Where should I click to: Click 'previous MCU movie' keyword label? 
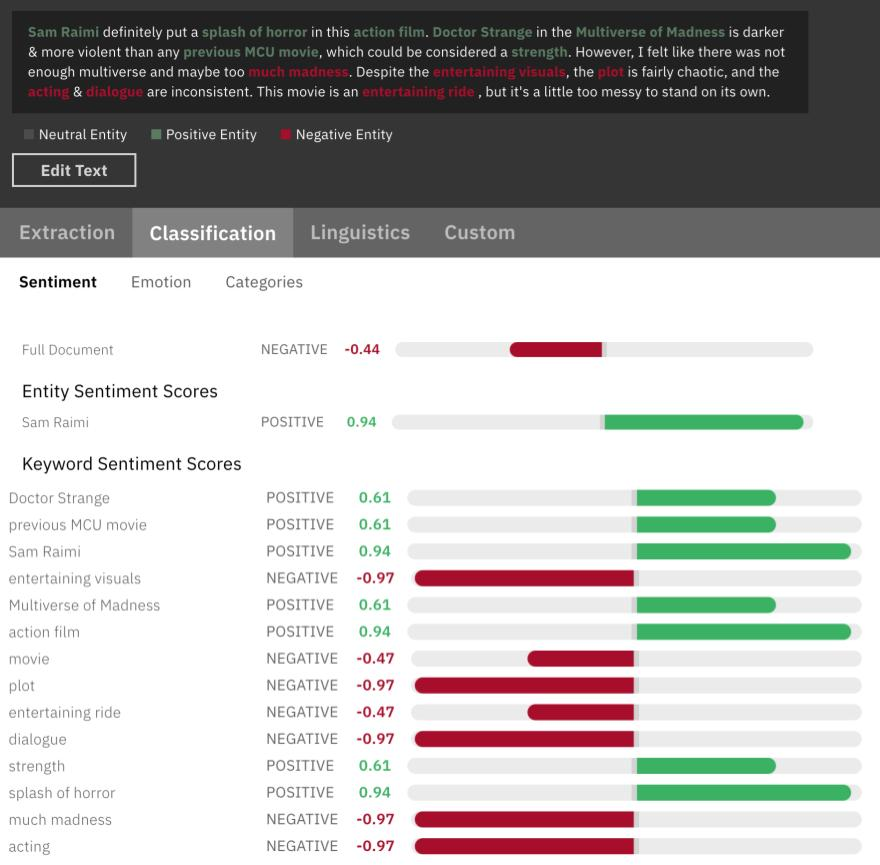(77, 525)
